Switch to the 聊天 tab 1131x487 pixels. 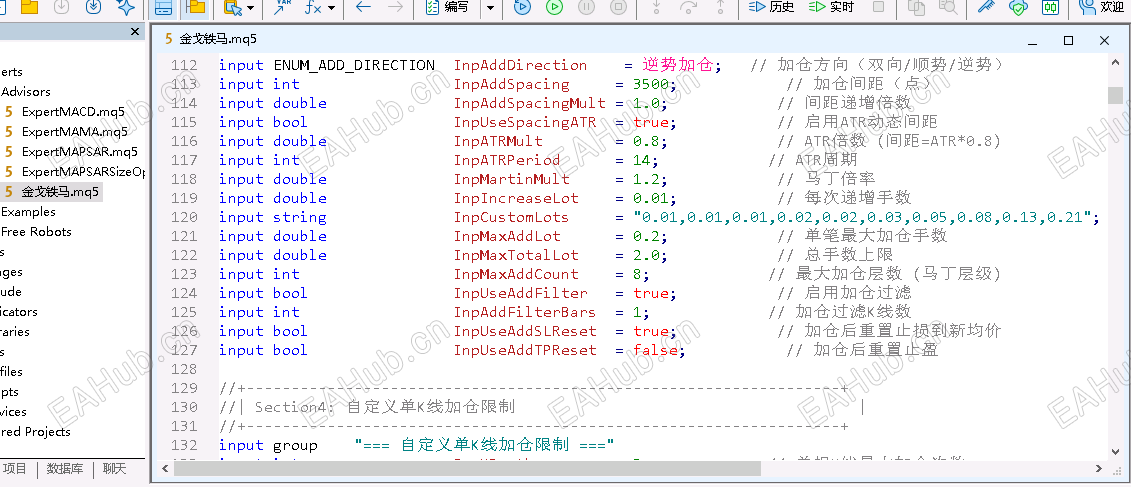[x=113, y=469]
